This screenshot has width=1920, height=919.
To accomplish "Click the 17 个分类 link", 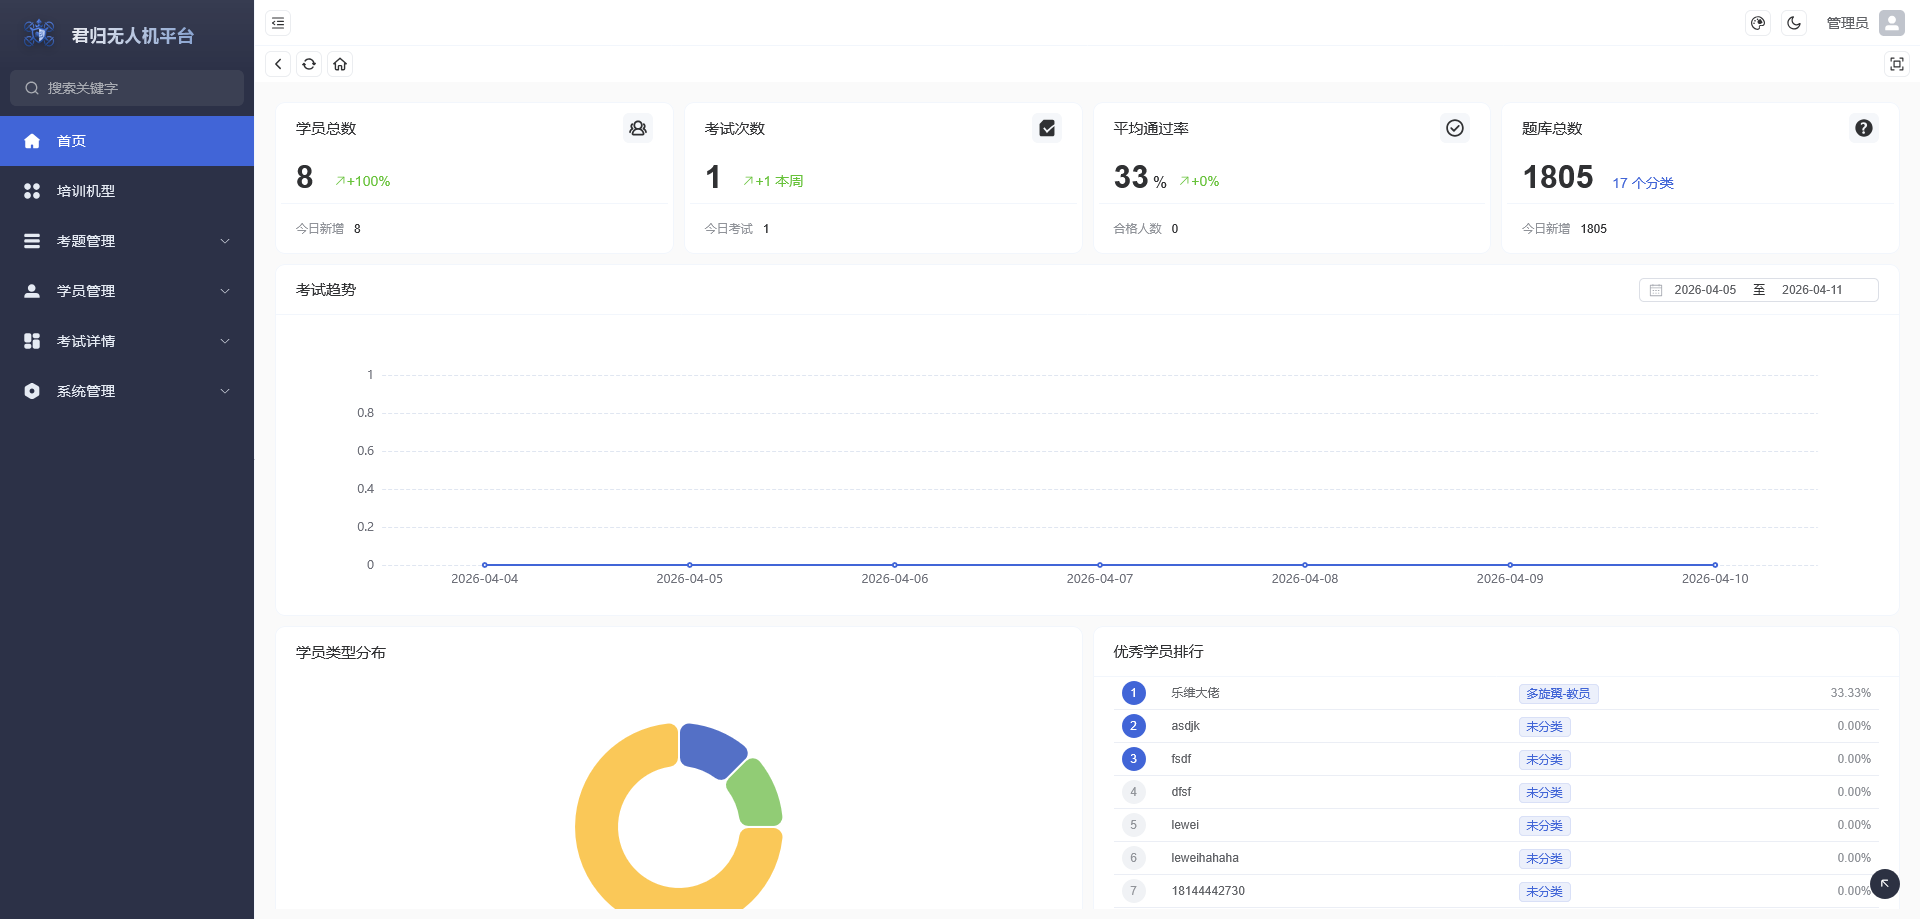I will coord(1642,183).
